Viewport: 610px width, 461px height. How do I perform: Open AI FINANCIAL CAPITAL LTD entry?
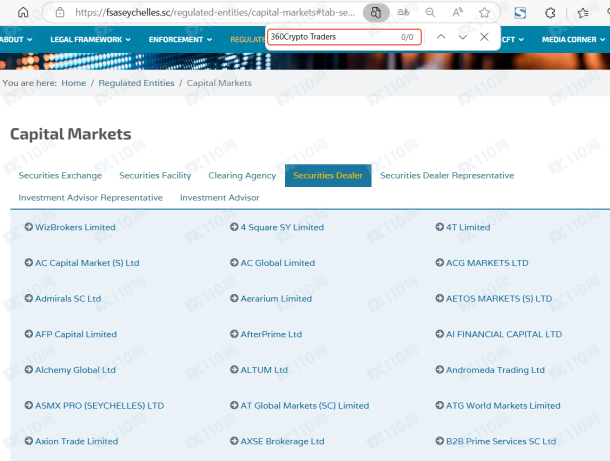(504, 334)
